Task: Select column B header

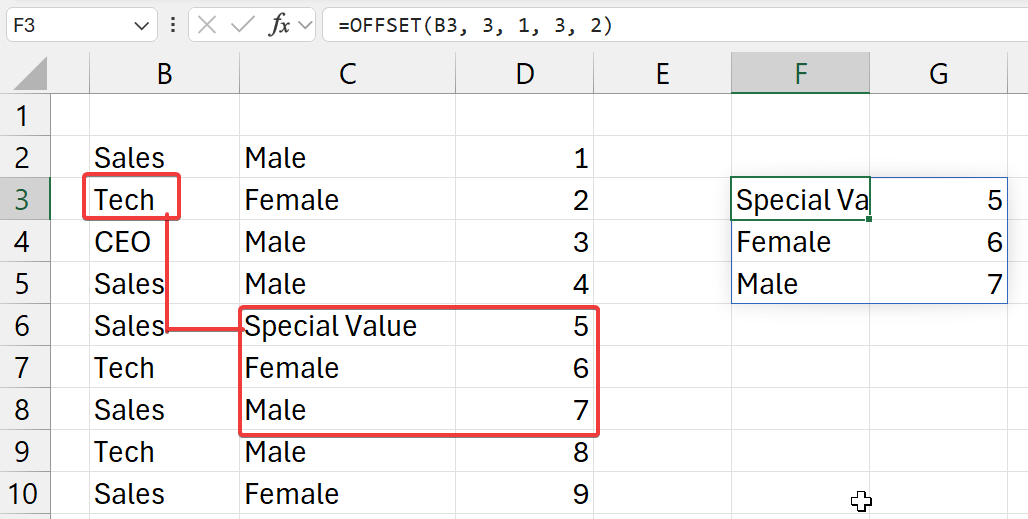Action: click(x=164, y=73)
